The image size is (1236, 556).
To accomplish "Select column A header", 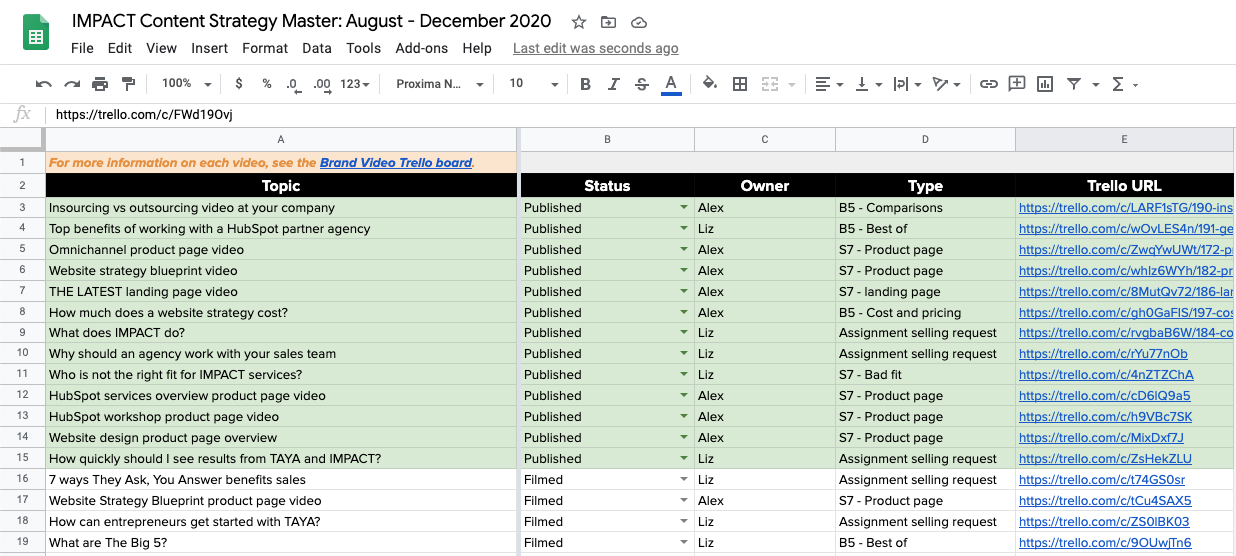I will point(281,139).
